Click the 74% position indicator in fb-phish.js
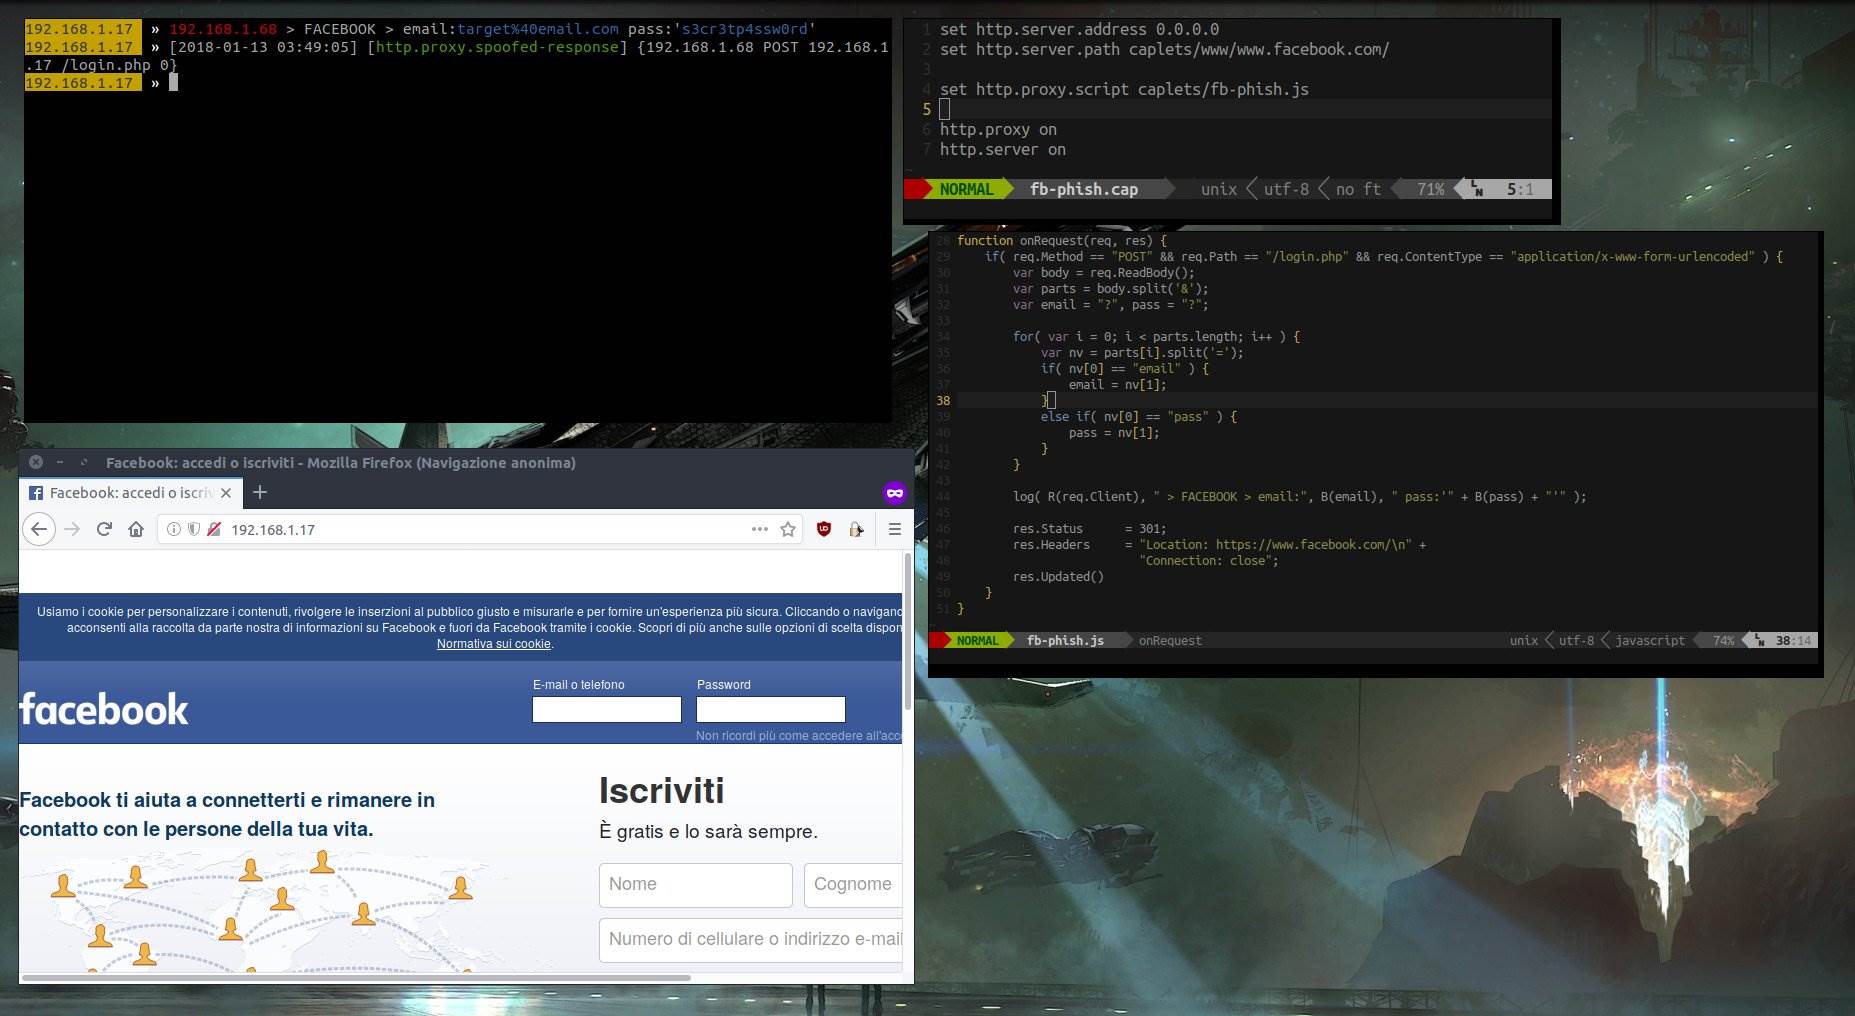Image resolution: width=1855 pixels, height=1016 pixels. coord(1723,640)
